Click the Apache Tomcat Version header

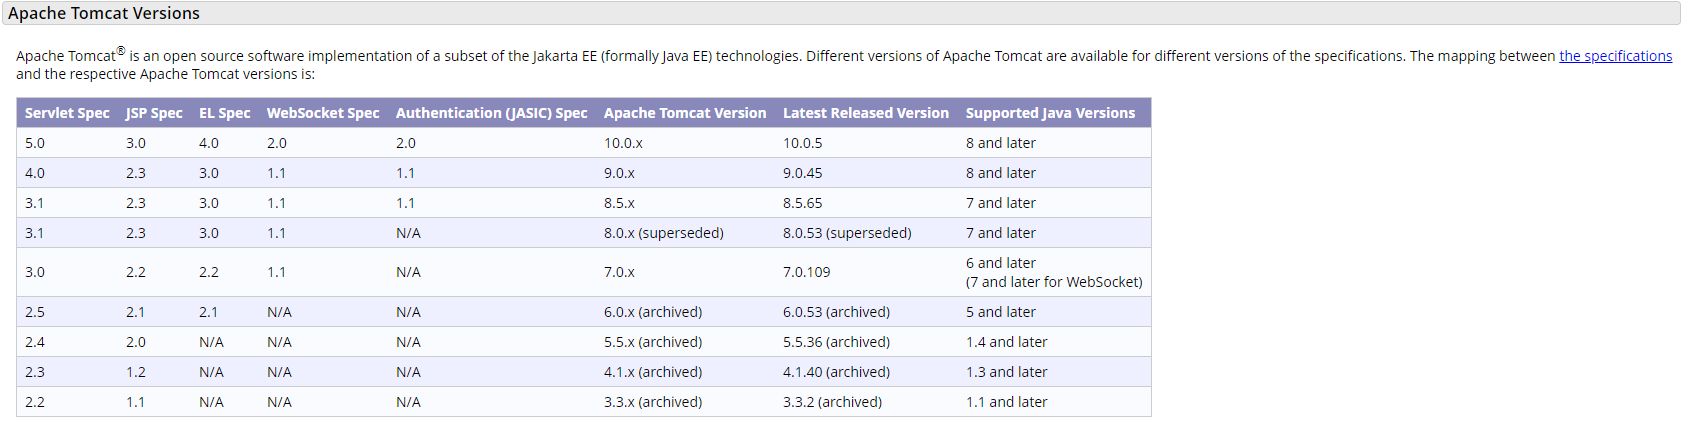click(x=685, y=113)
